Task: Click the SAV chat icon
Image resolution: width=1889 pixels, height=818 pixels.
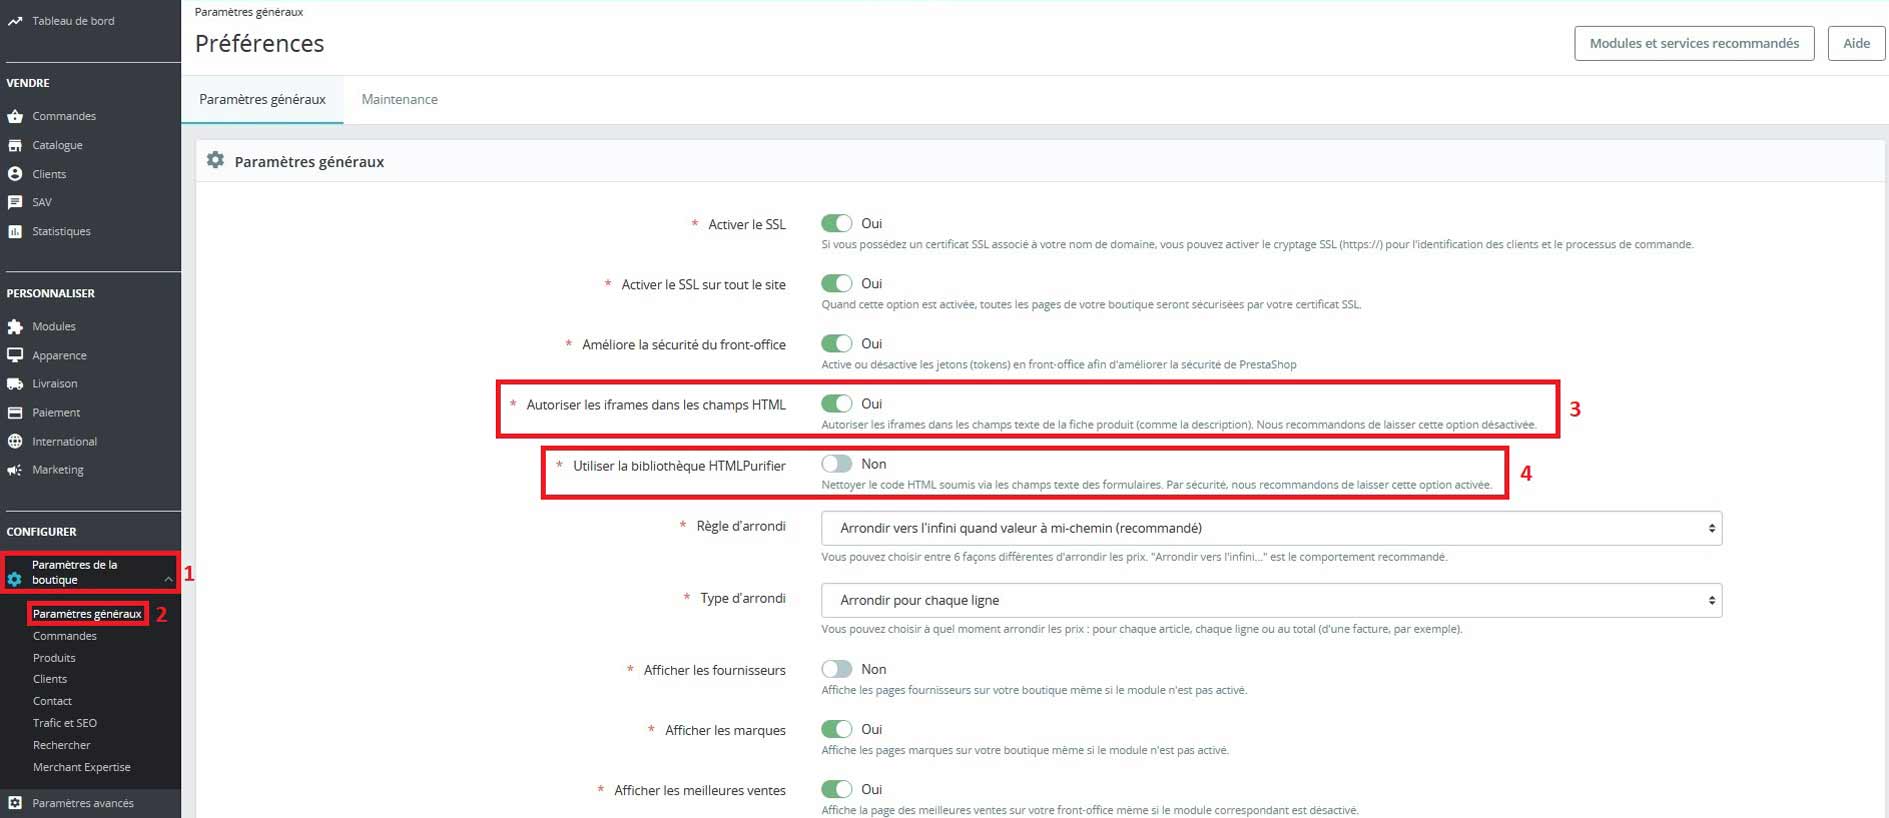Action: pyautogui.click(x=15, y=202)
